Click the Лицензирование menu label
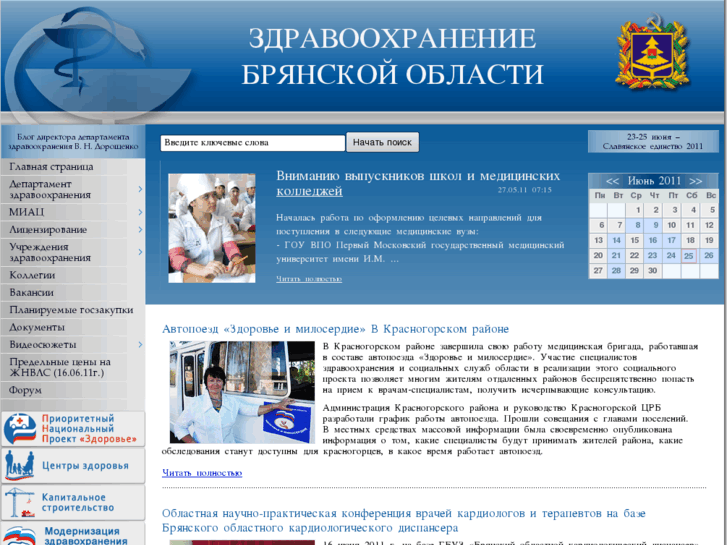The image size is (727, 545). [x=48, y=230]
